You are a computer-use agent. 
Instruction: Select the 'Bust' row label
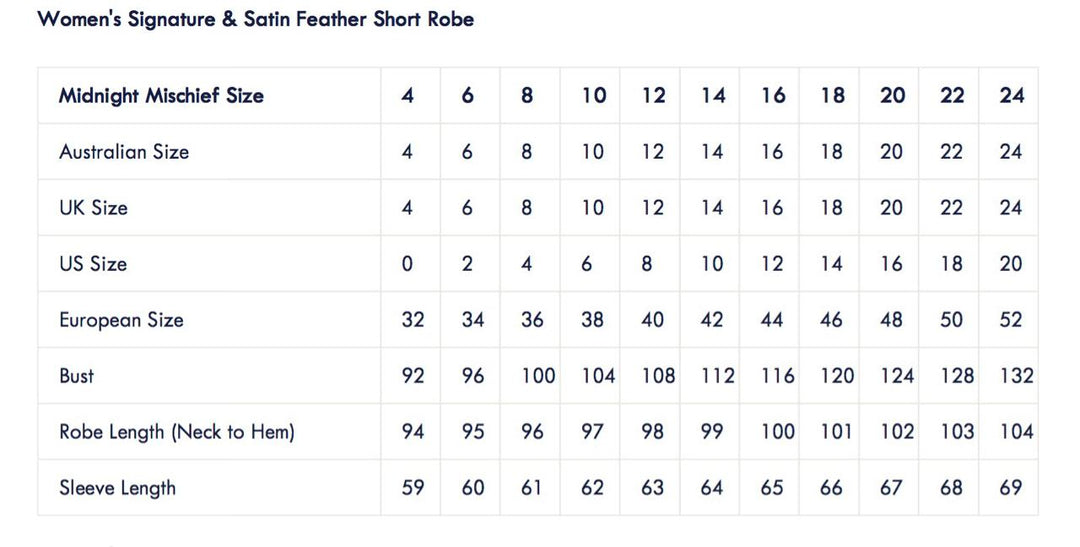pos(77,376)
